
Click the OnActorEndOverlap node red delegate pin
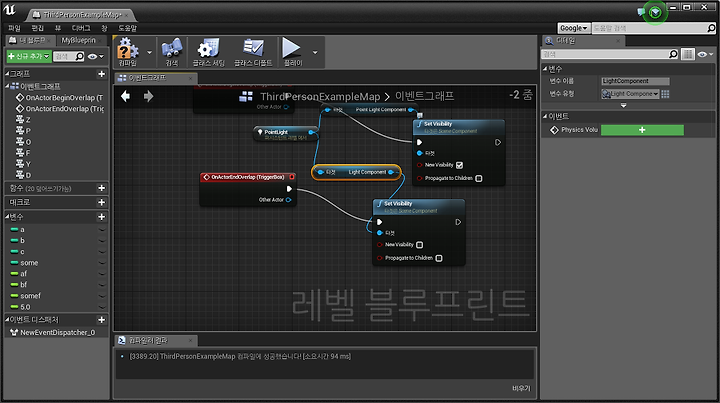(292, 177)
